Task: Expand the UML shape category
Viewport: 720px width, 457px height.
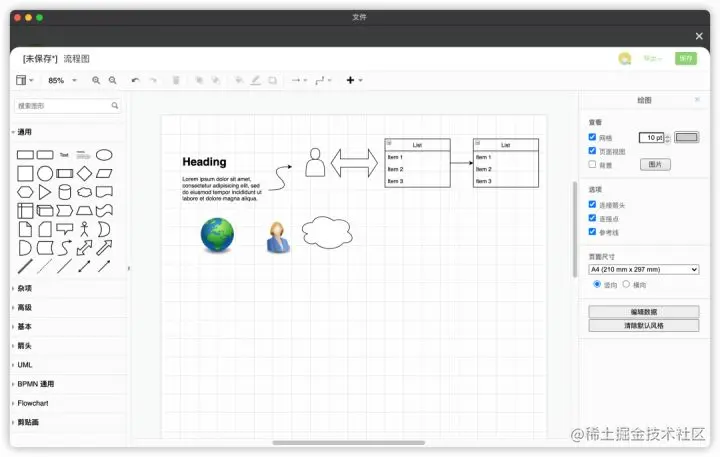Action: coord(24,365)
